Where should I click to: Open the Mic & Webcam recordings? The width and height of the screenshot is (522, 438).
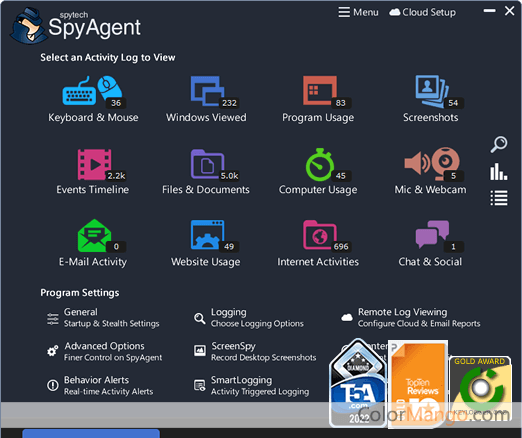pyautogui.click(x=431, y=172)
